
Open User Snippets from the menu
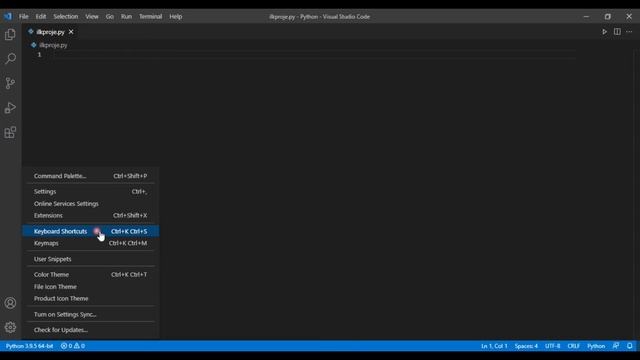(x=91, y=259)
